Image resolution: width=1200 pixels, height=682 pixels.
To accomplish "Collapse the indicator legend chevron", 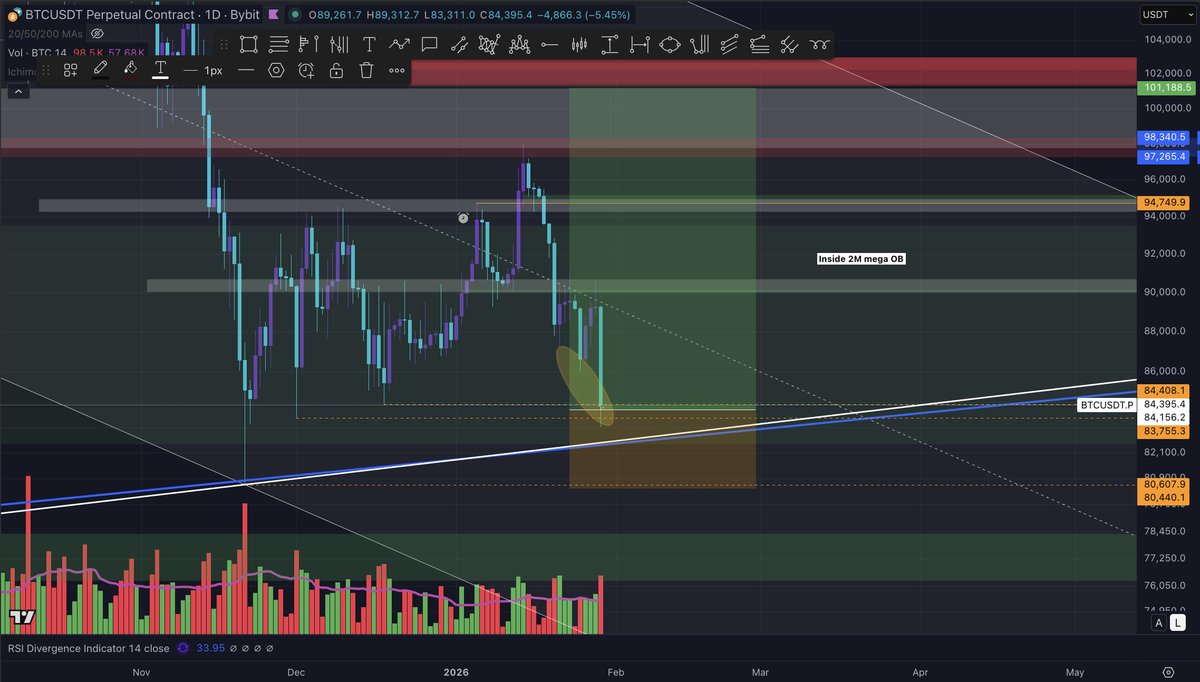I will click(18, 91).
